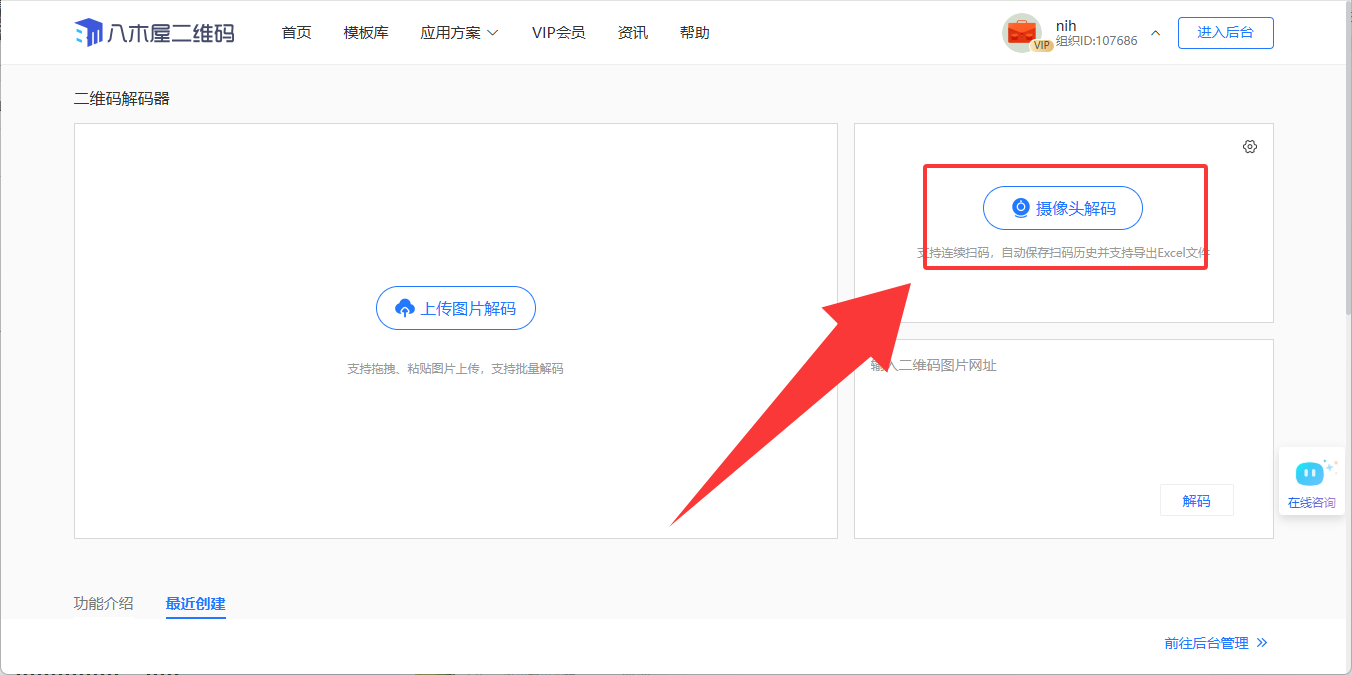Select the 最近创建 tab
The image size is (1352, 675).
[195, 603]
